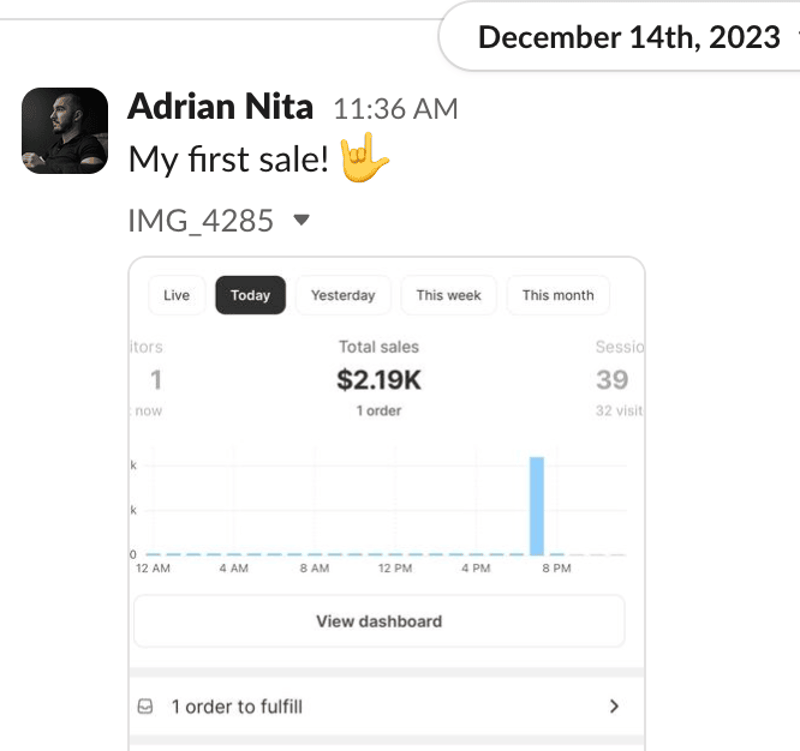The image size is (800, 751).
Task: Open the Adrian Nita sender name
Action: pos(220,107)
